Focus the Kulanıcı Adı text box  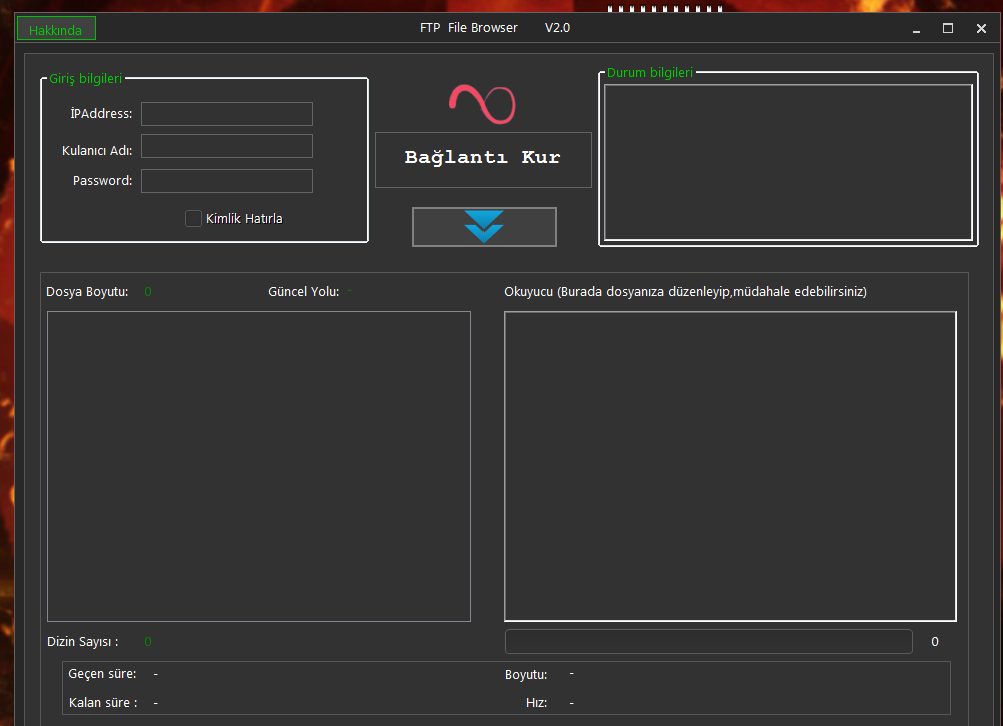227,147
